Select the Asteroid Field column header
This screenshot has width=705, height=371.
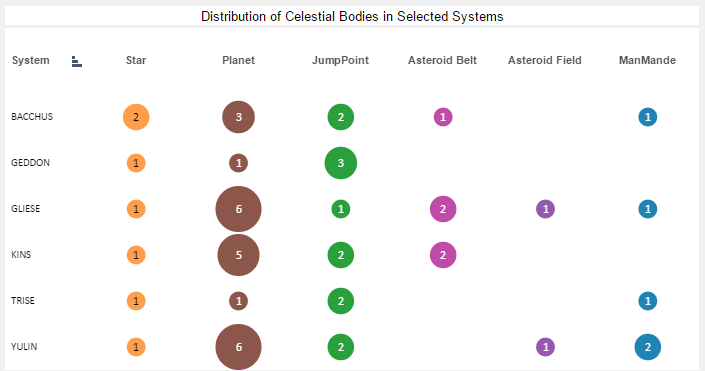pos(545,60)
